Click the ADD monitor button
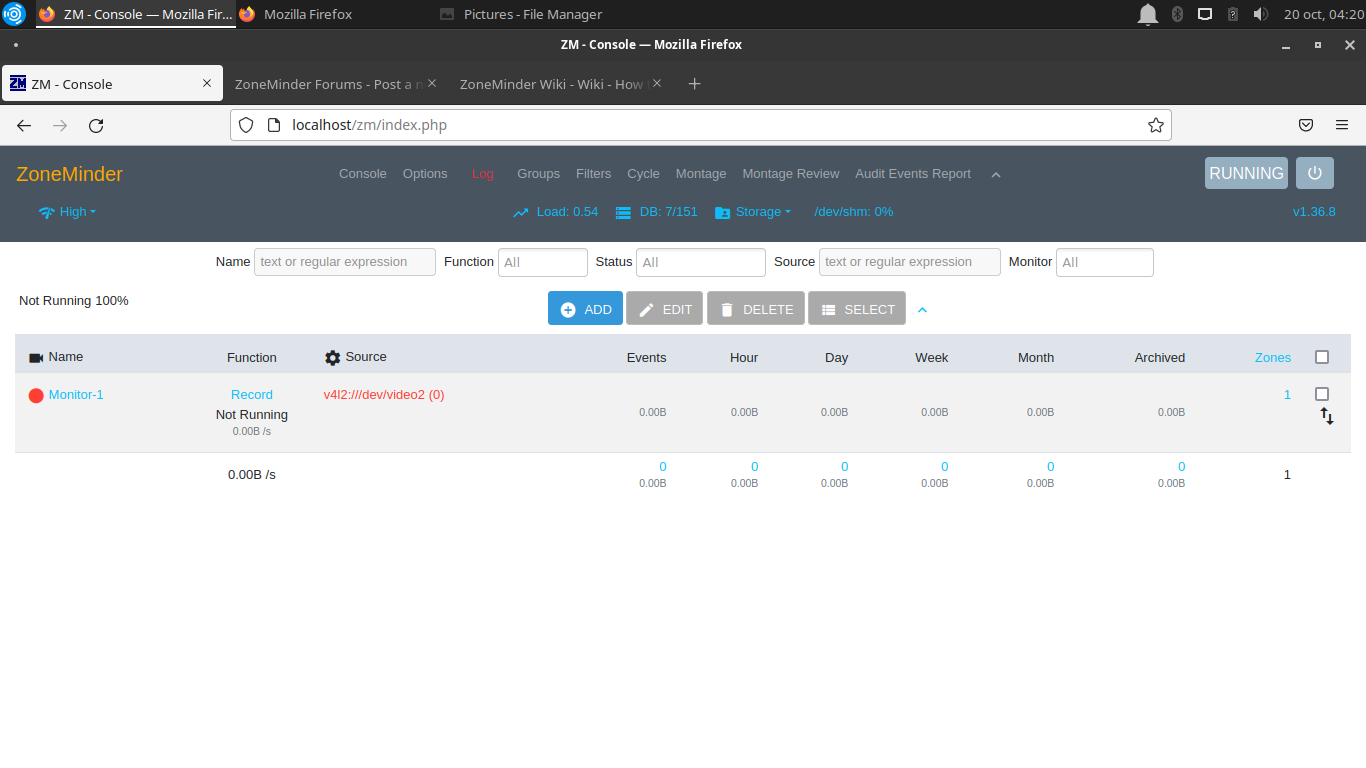Image resolution: width=1366 pixels, height=768 pixels. coord(585,309)
